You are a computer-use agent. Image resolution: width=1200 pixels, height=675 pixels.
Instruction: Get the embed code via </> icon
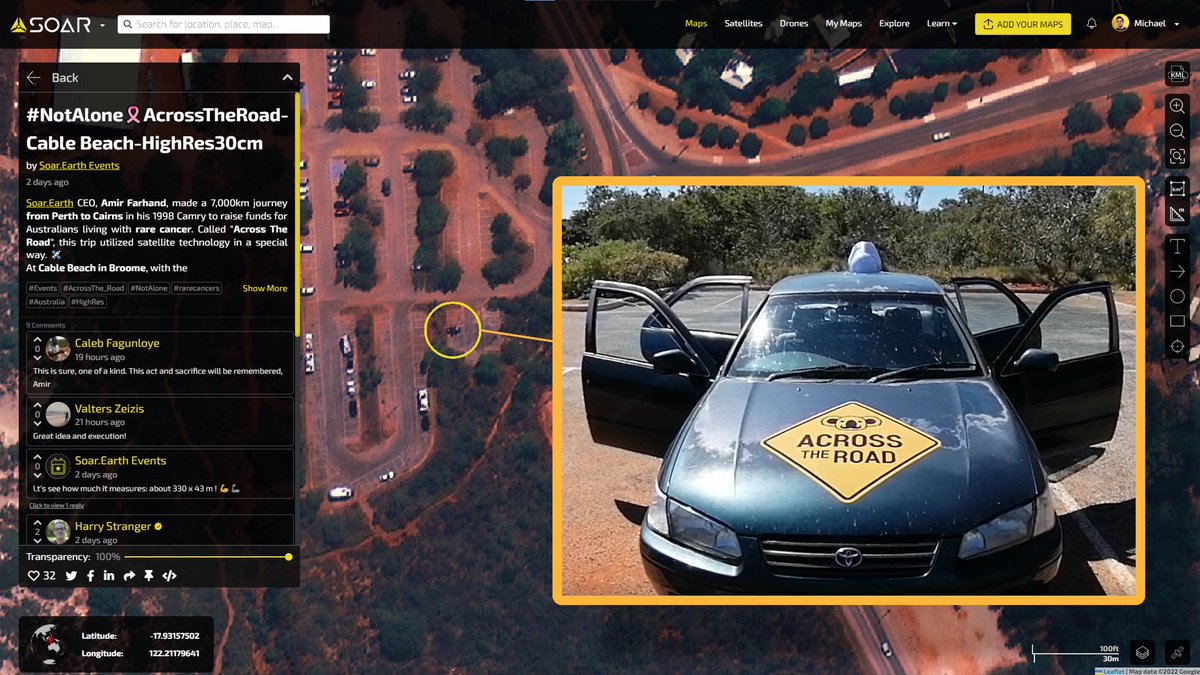coord(169,576)
